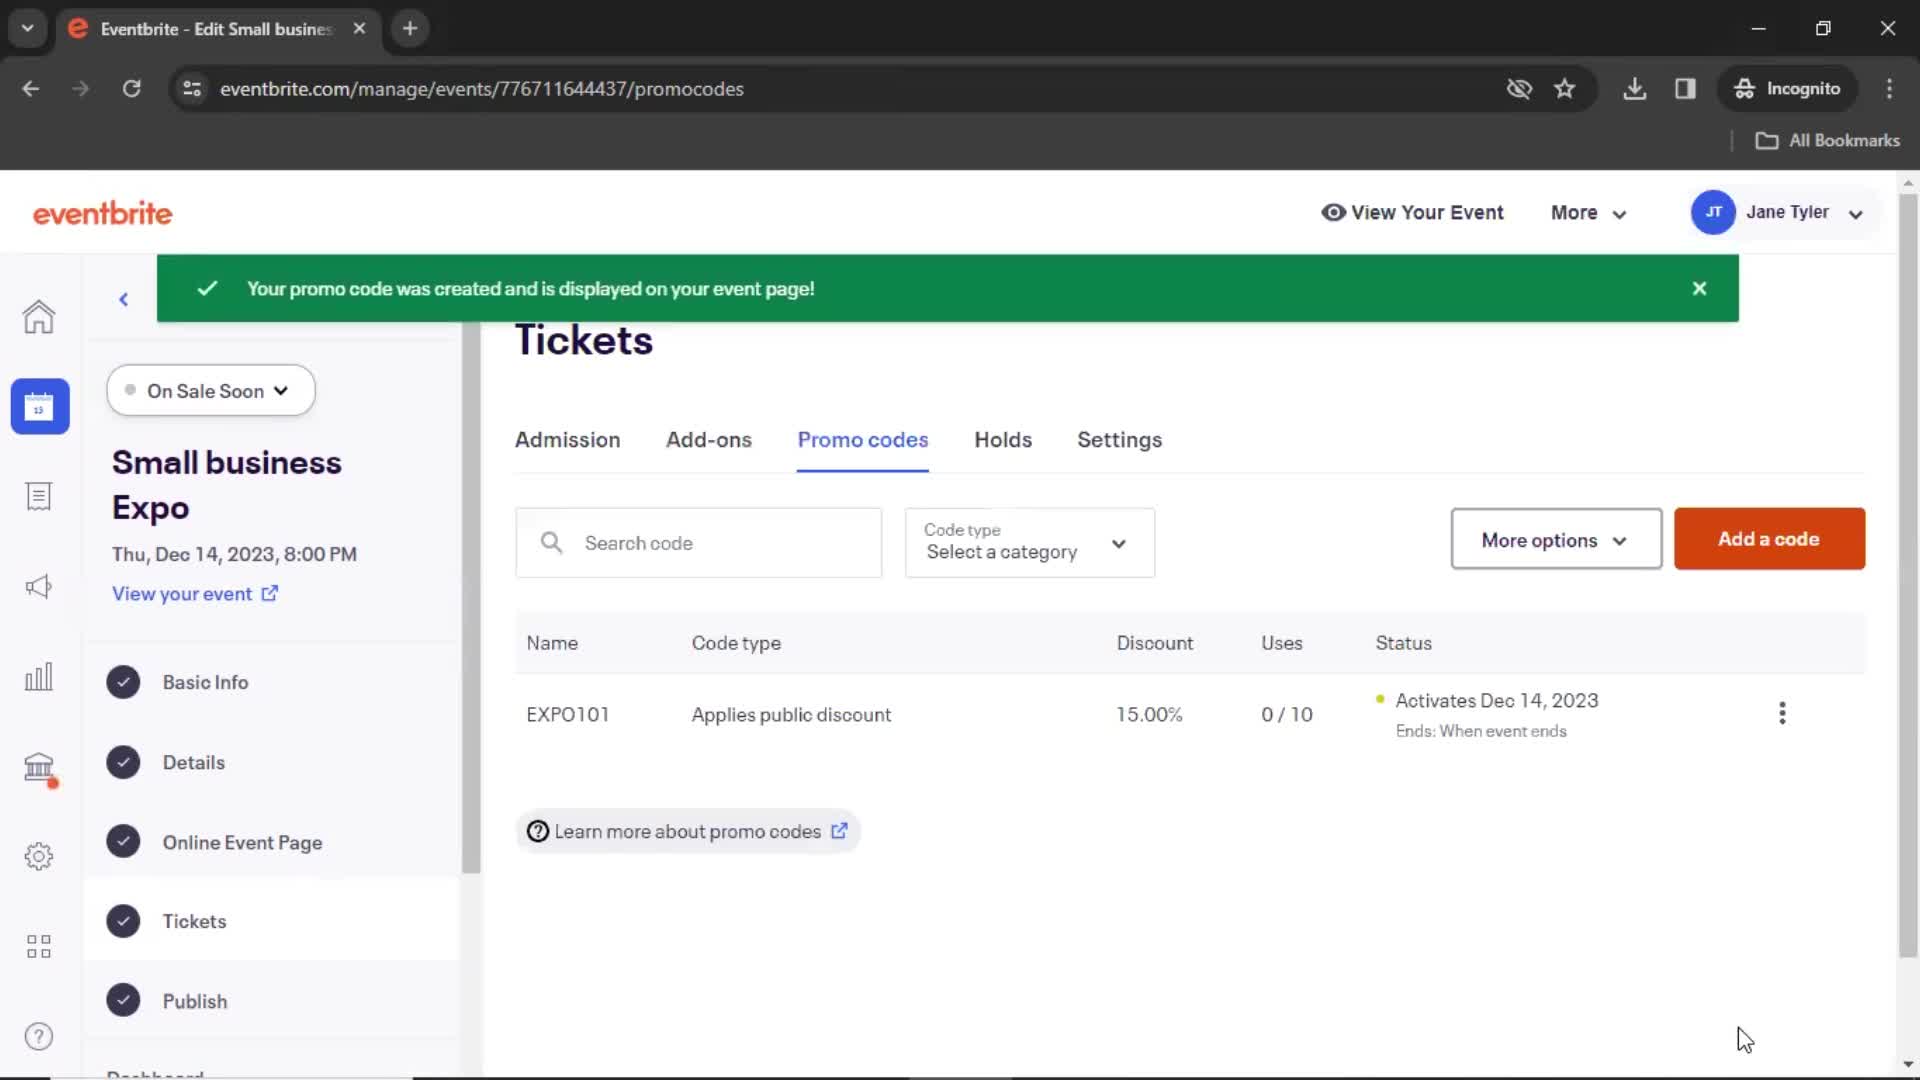Viewport: 1920px width, 1080px height.
Task: Open Learn more about promo codes link
Action: 688,831
